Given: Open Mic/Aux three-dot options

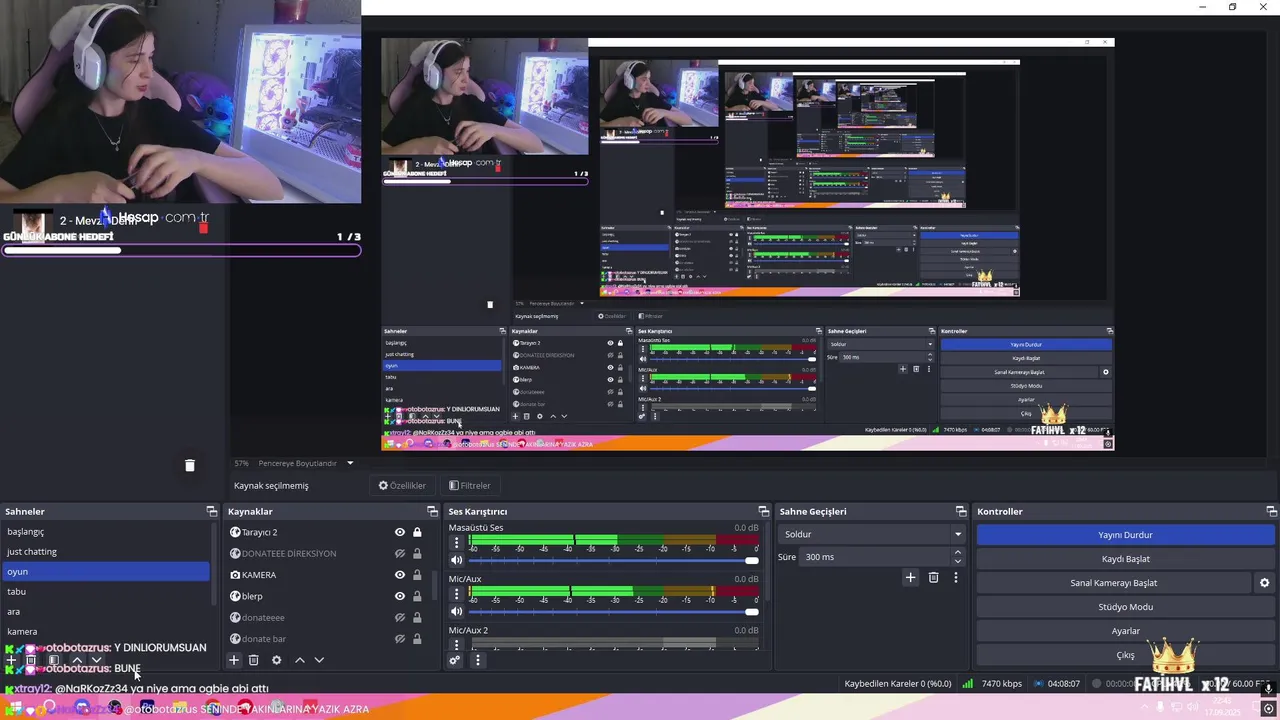Looking at the screenshot, I should [457, 594].
